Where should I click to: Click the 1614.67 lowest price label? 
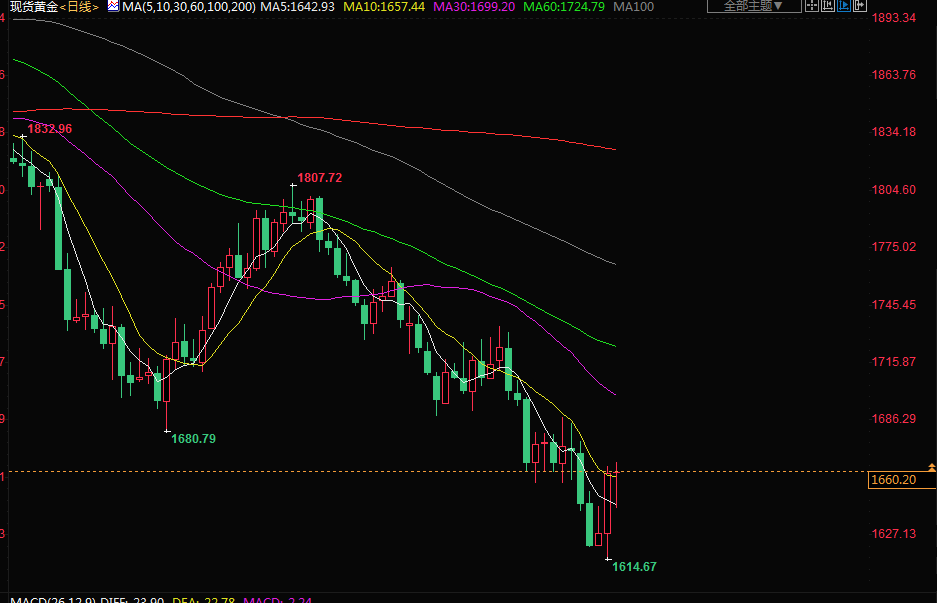tap(634, 567)
